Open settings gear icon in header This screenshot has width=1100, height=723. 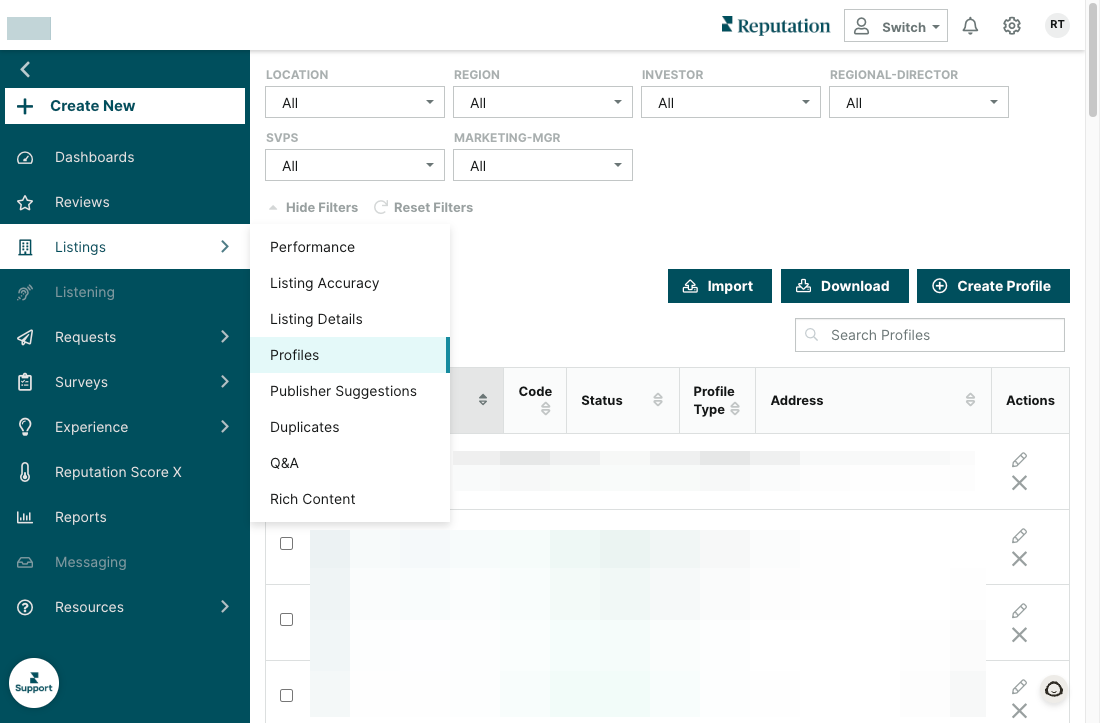[1012, 26]
